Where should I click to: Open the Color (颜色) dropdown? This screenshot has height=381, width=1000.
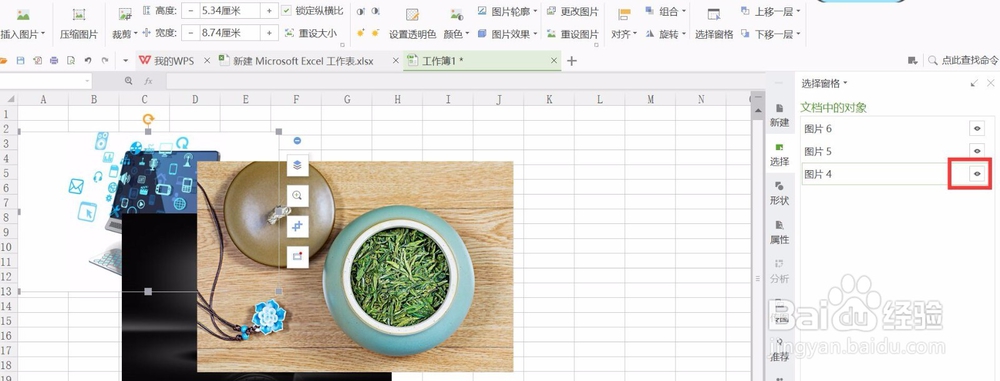(x=457, y=24)
